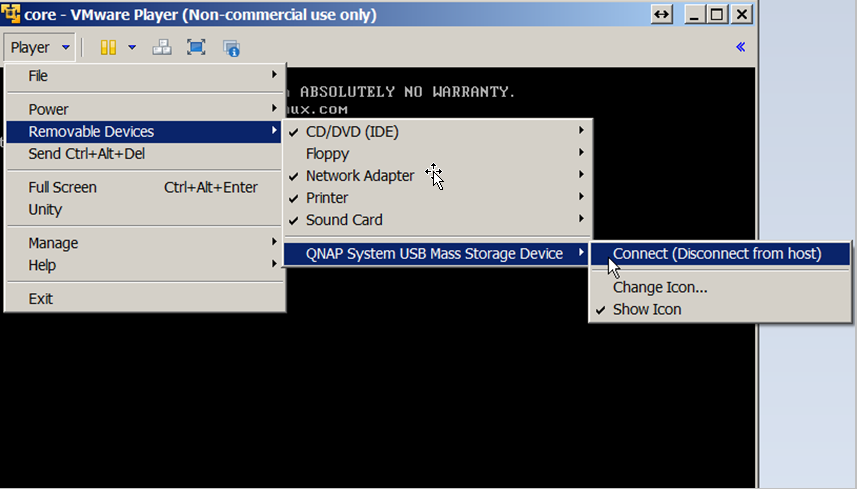Expand the arrow beside CD/DVD (IDE)
The width and height of the screenshot is (857, 489).
coord(582,131)
